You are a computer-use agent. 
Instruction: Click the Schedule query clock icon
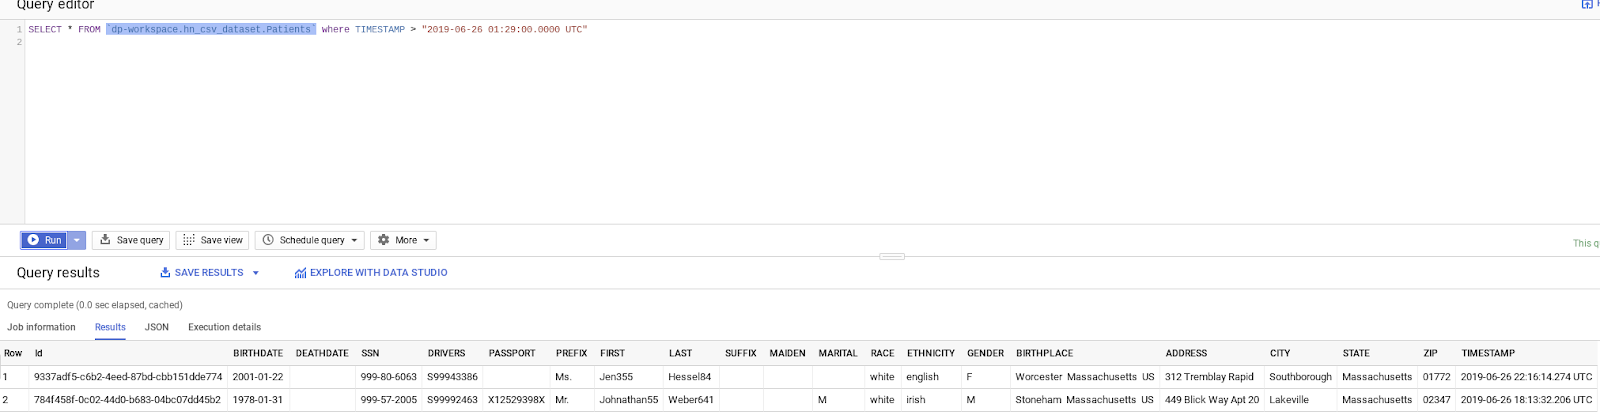pos(268,240)
